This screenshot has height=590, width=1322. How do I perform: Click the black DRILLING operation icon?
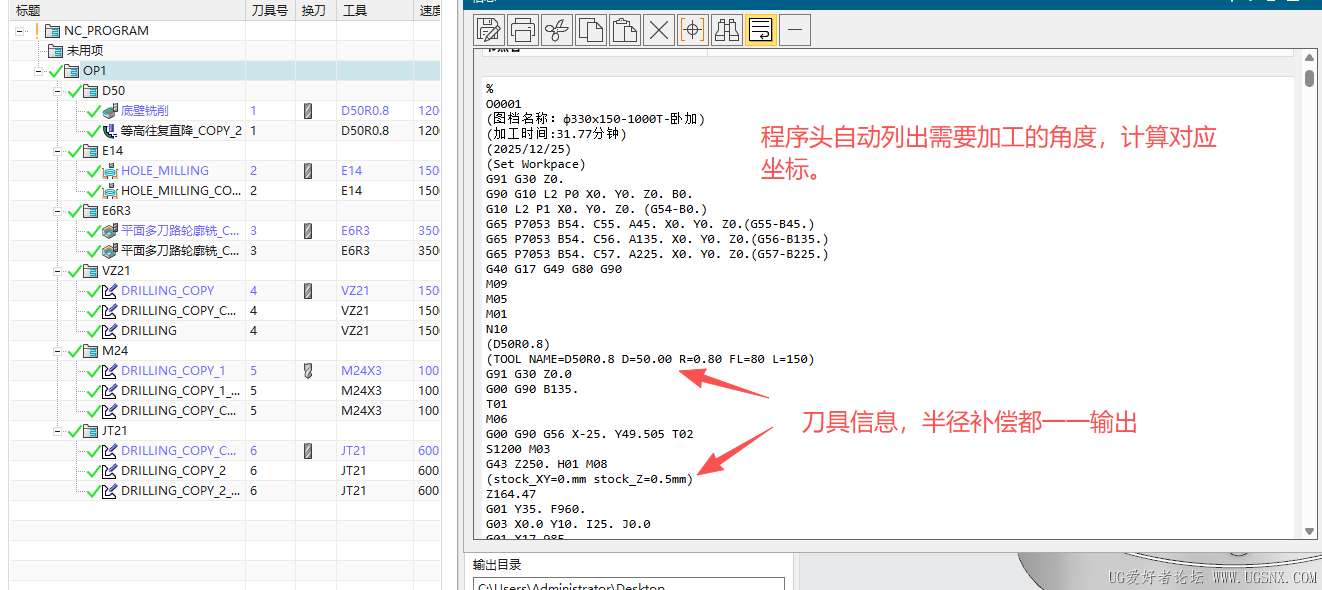tap(110, 330)
